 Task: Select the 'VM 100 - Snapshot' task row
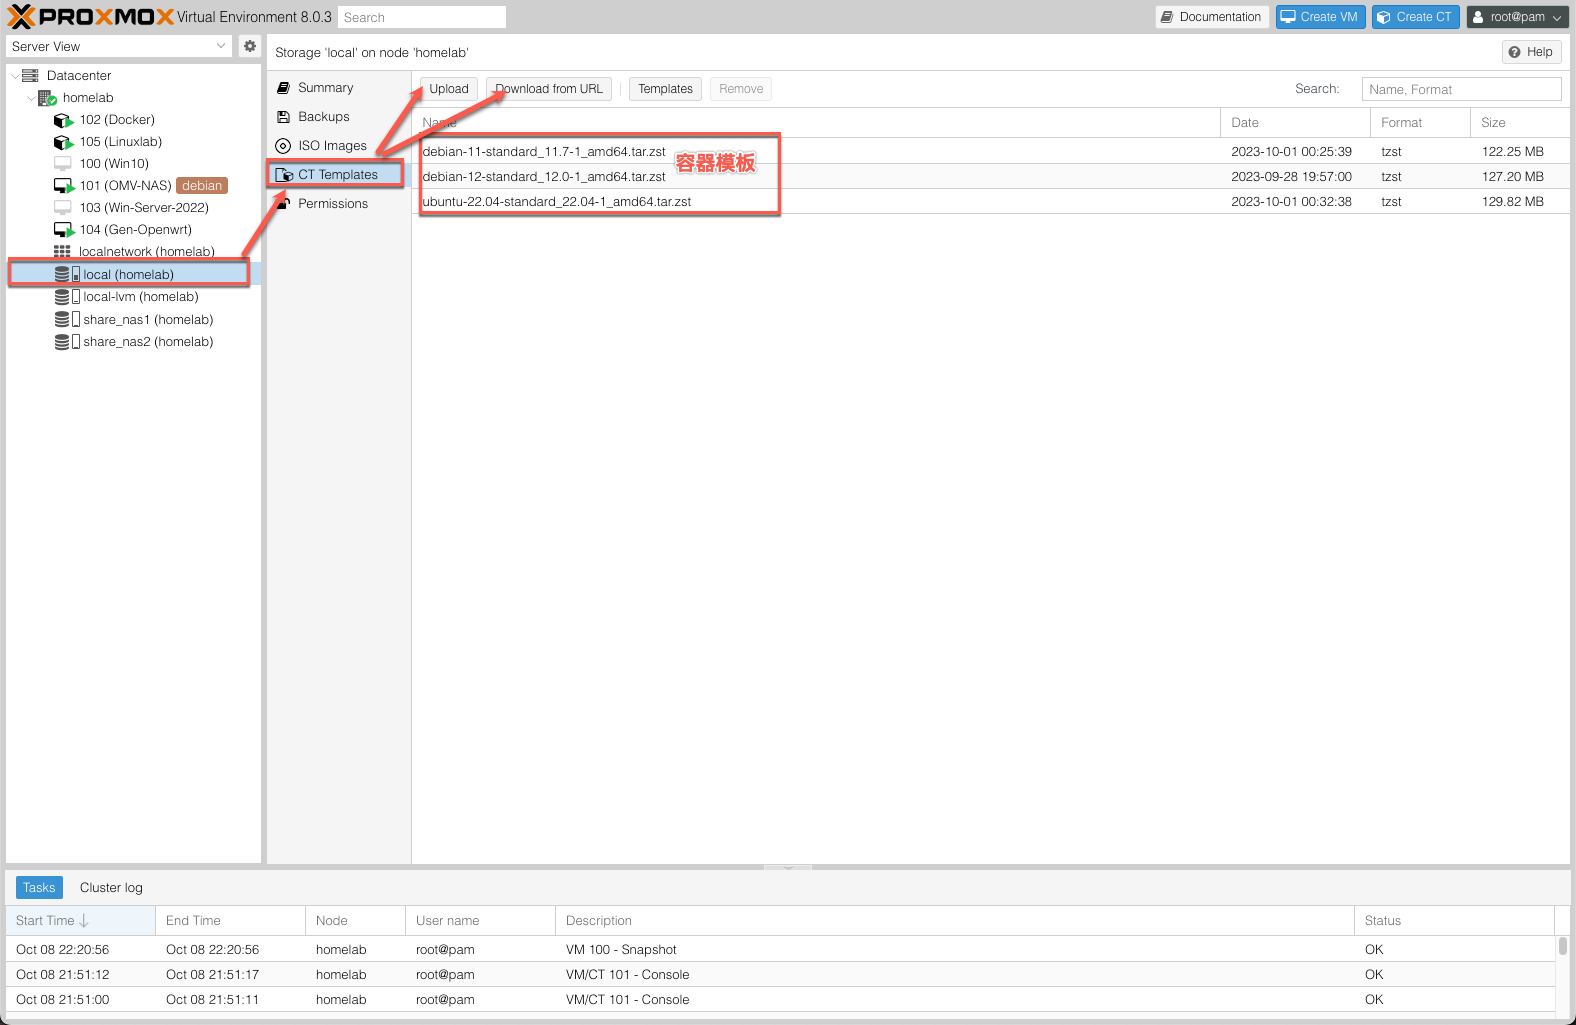click(780, 950)
